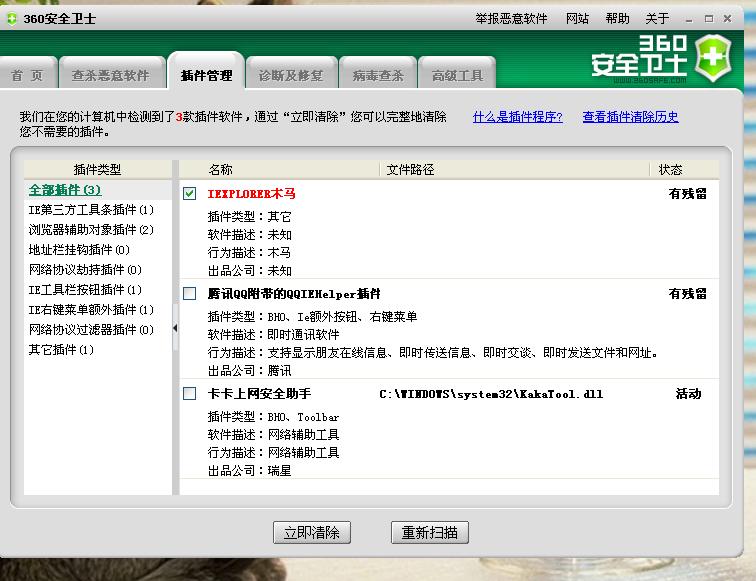The width and height of the screenshot is (756, 581).
Task: Click the green shield logo at top right
Action: point(713,58)
